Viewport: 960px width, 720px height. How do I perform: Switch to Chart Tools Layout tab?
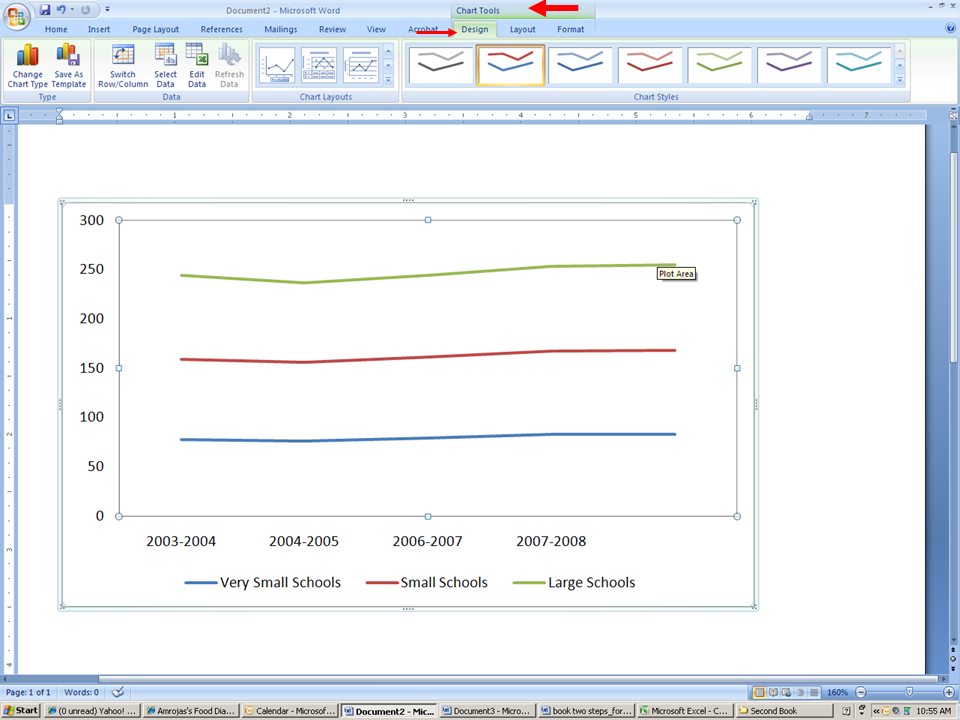click(523, 29)
